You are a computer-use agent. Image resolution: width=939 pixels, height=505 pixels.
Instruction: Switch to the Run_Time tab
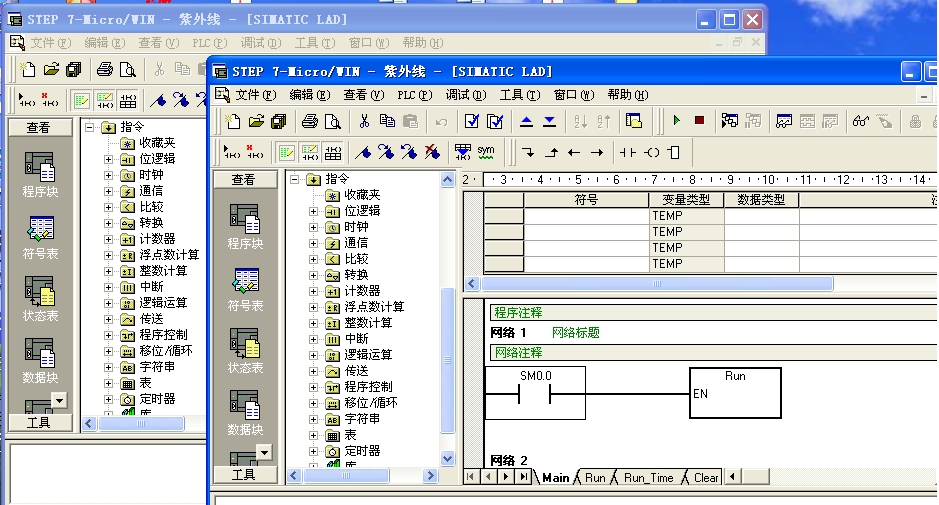pos(649,477)
